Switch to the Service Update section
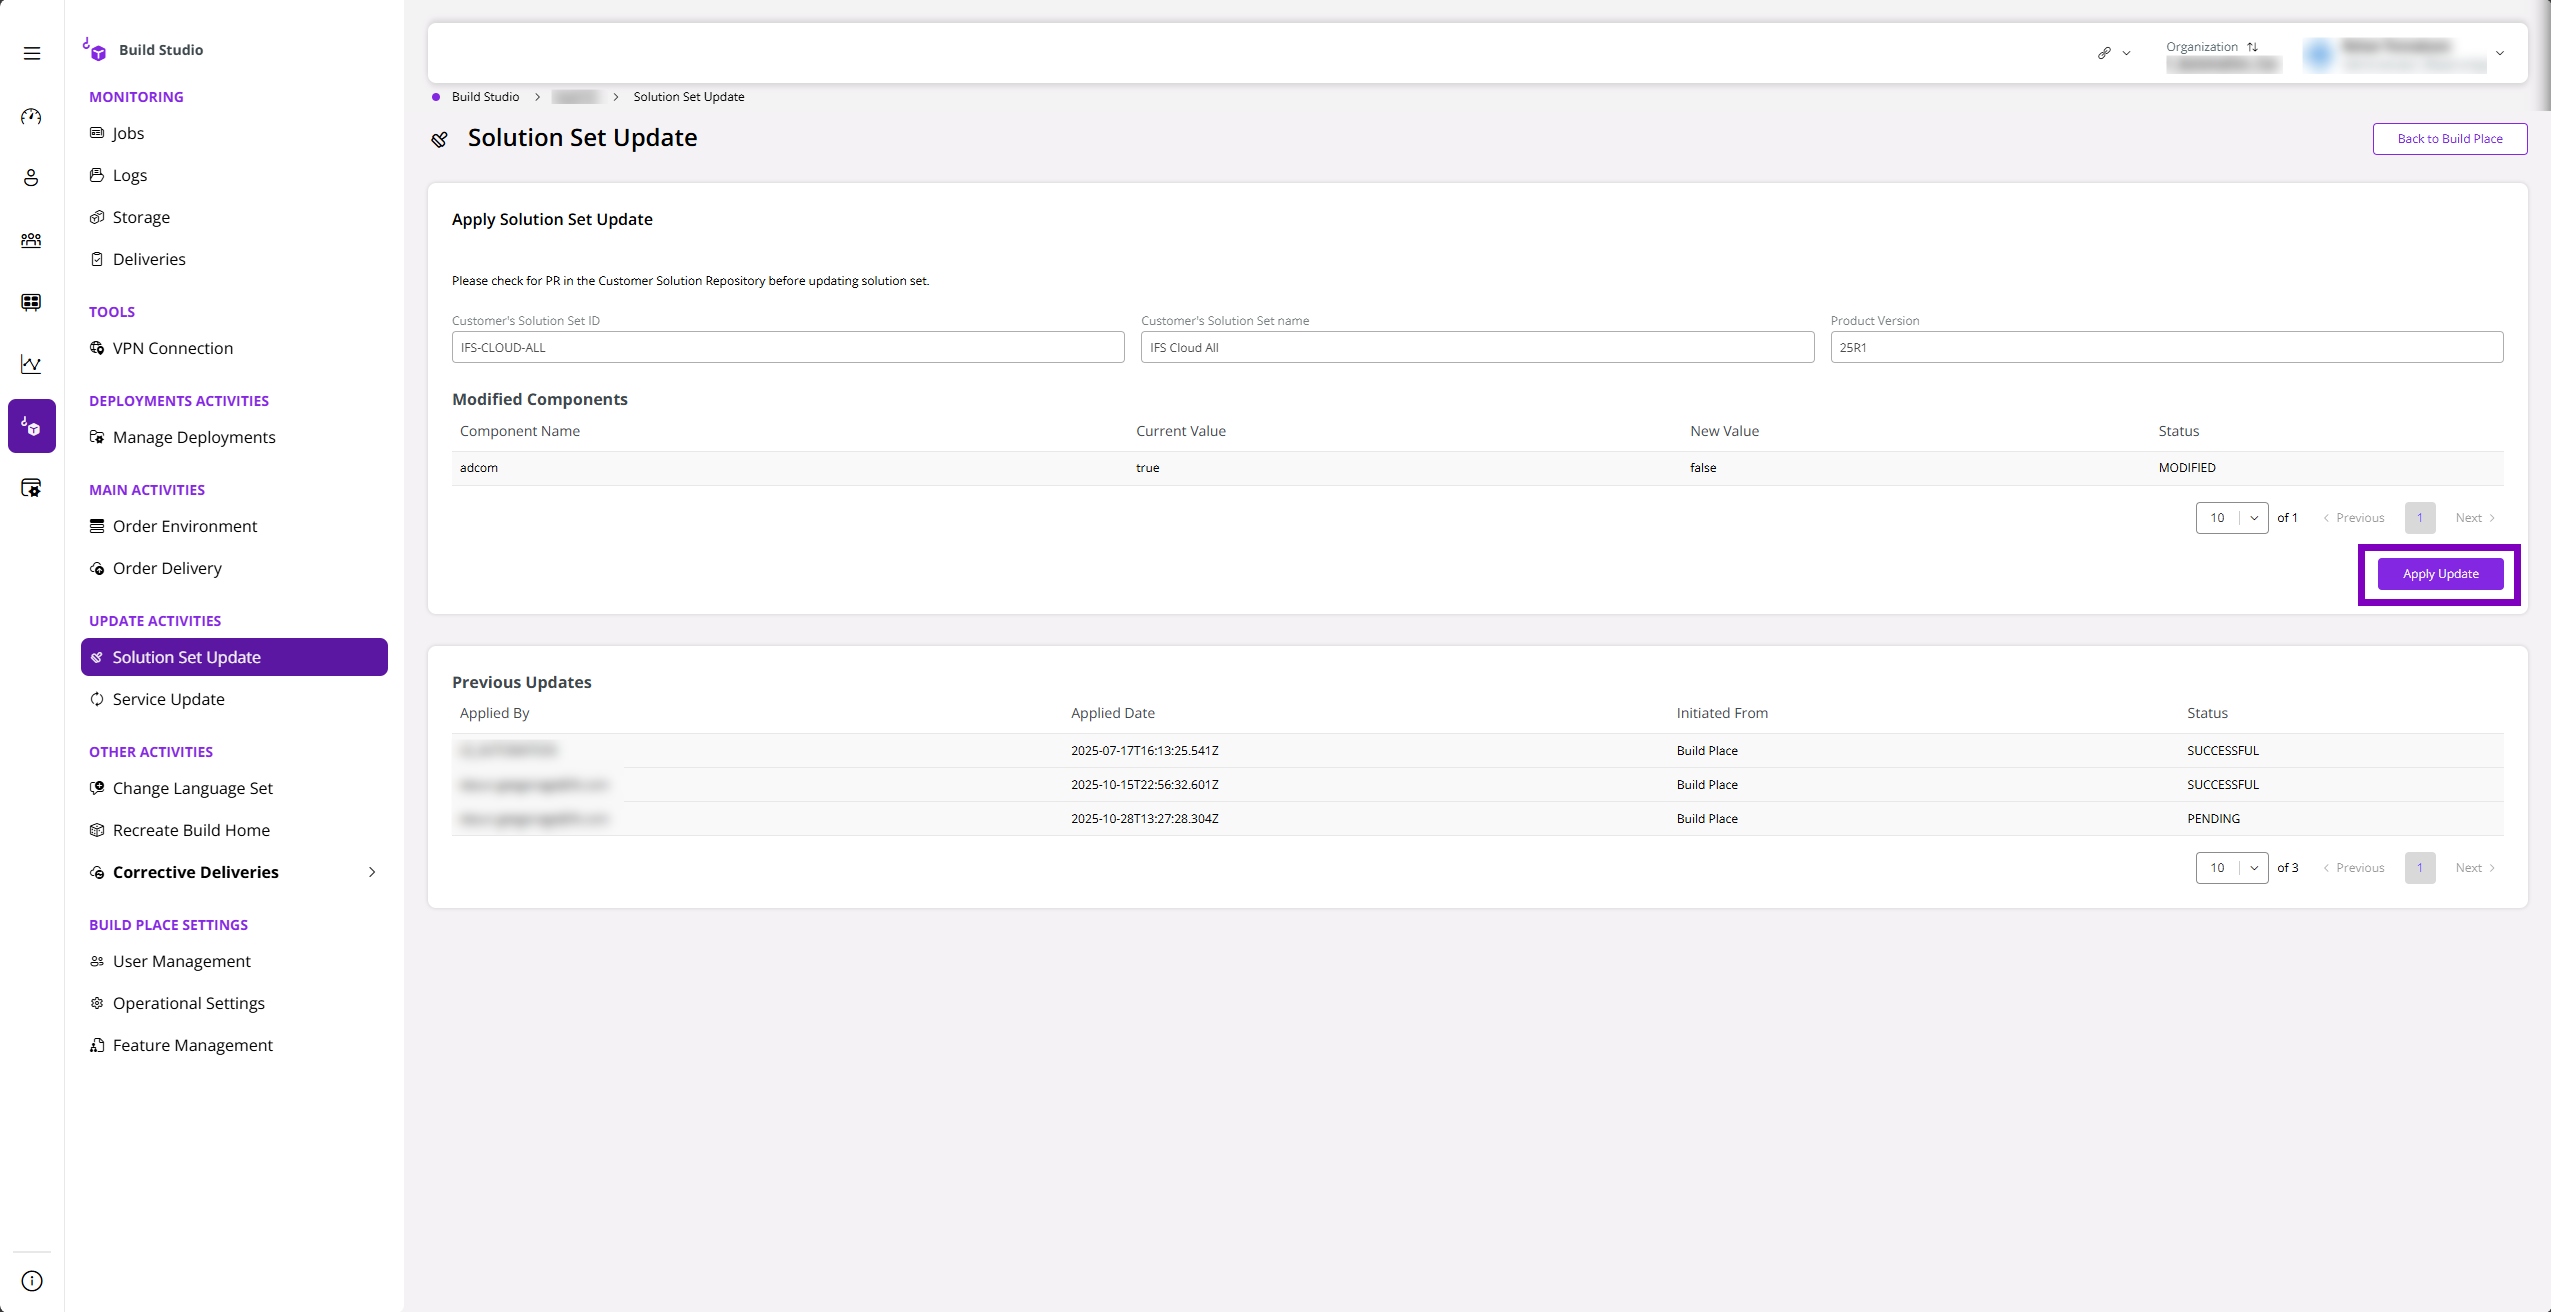The height and width of the screenshot is (1312, 2551). 168,698
